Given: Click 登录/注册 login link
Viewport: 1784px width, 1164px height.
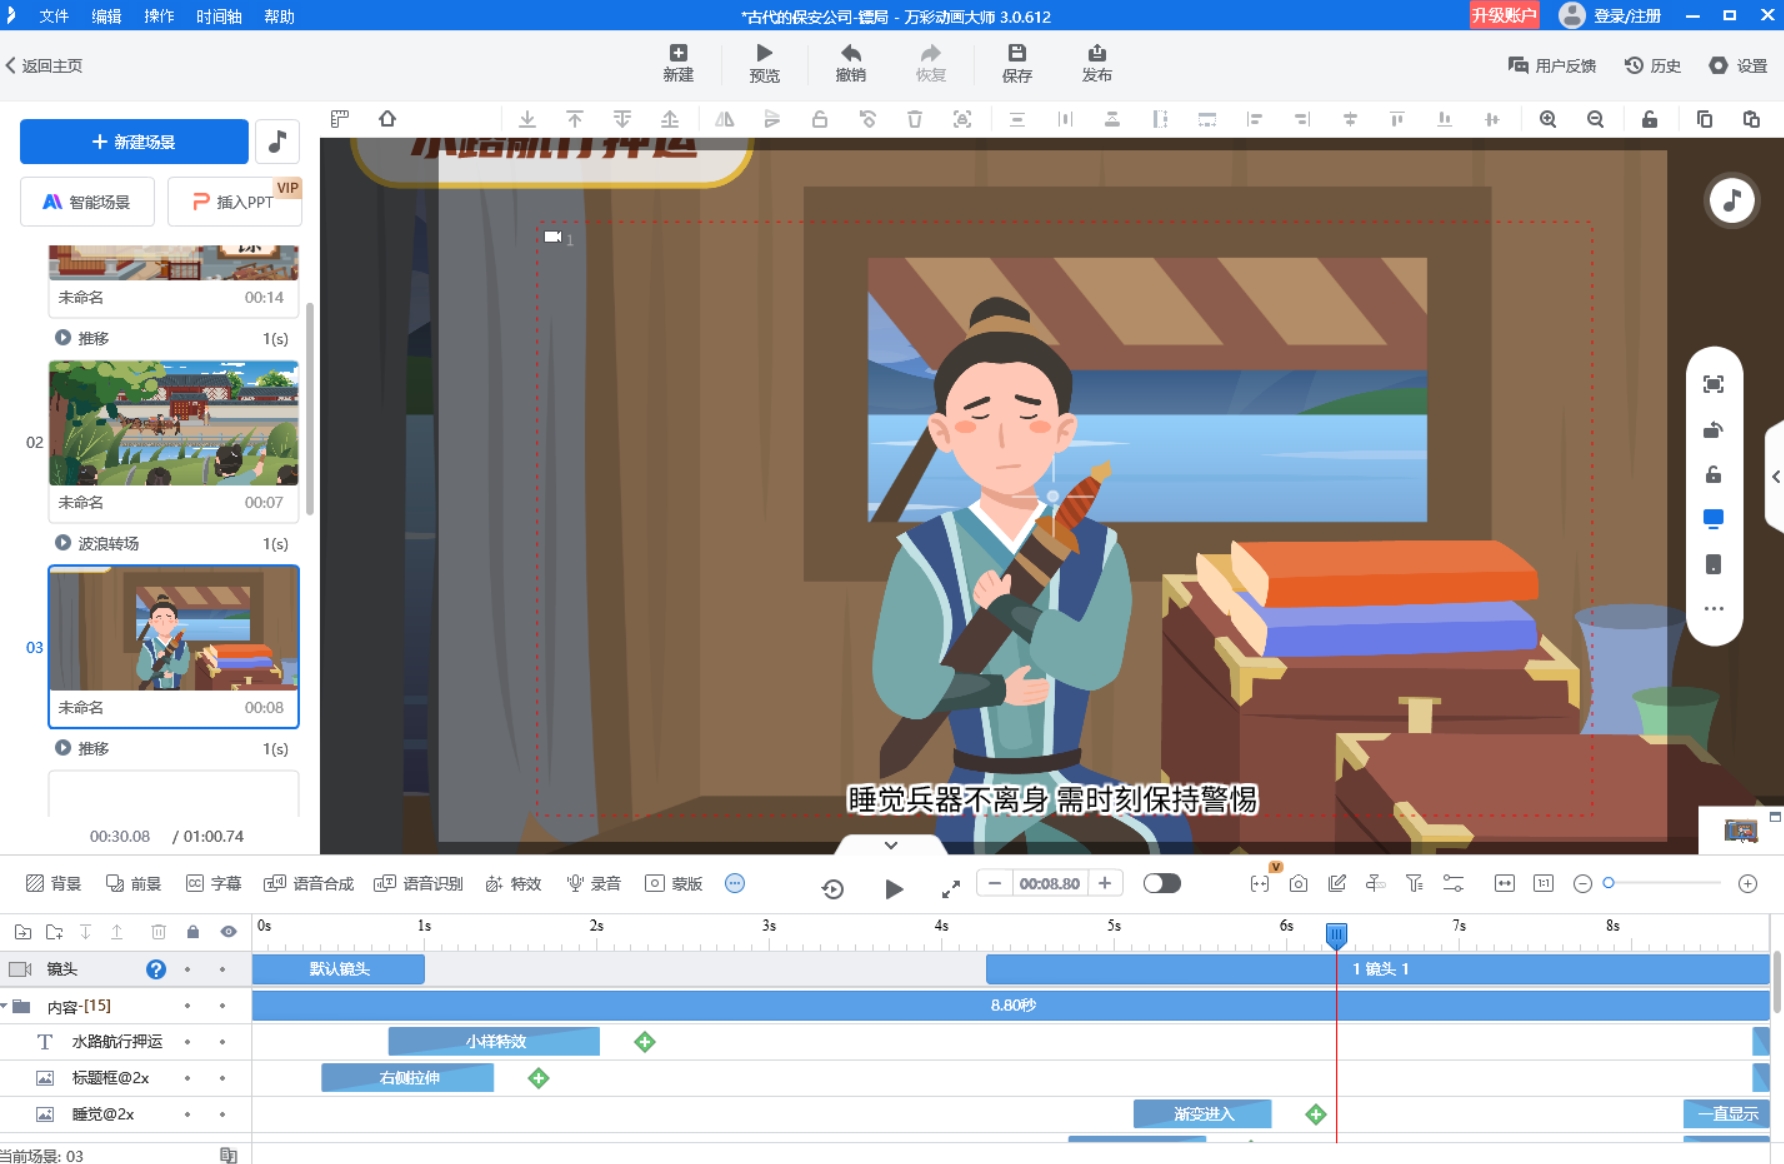Looking at the screenshot, I should (x=1627, y=16).
